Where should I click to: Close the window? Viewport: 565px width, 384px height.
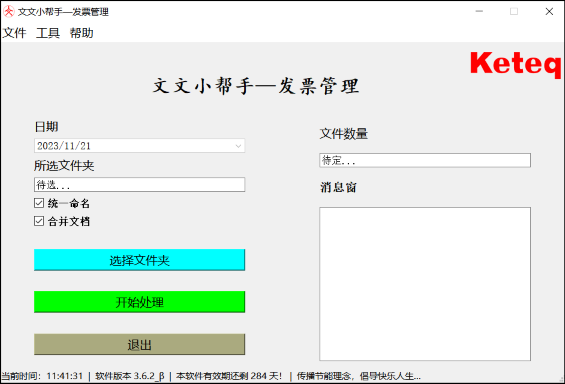[x=549, y=12]
